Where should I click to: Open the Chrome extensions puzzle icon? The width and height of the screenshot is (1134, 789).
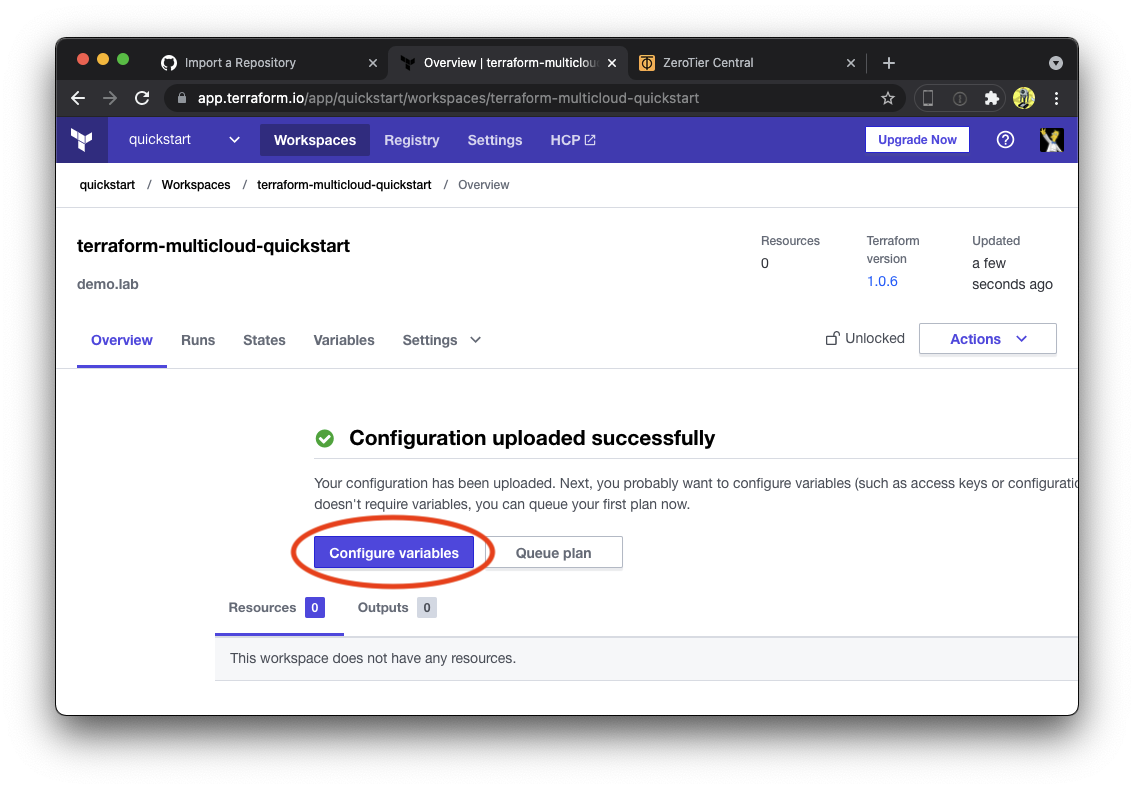[991, 98]
